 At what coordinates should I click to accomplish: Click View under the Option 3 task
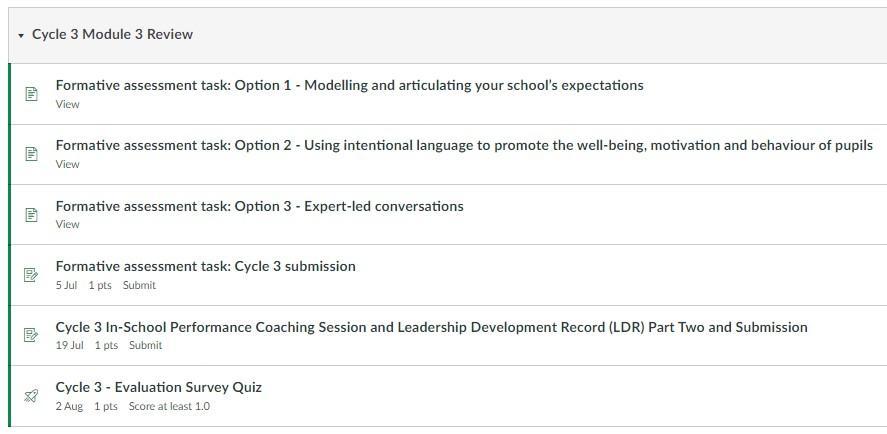[x=67, y=224]
